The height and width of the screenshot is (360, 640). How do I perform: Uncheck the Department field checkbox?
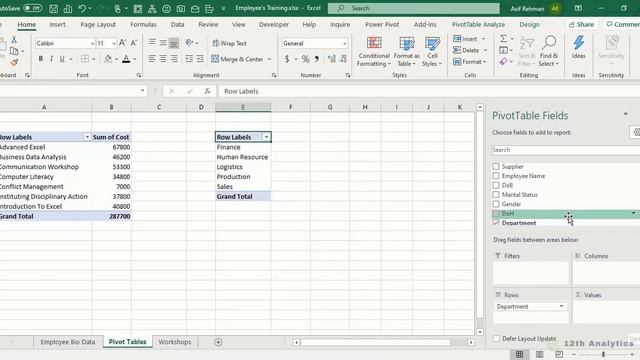[x=496, y=223]
